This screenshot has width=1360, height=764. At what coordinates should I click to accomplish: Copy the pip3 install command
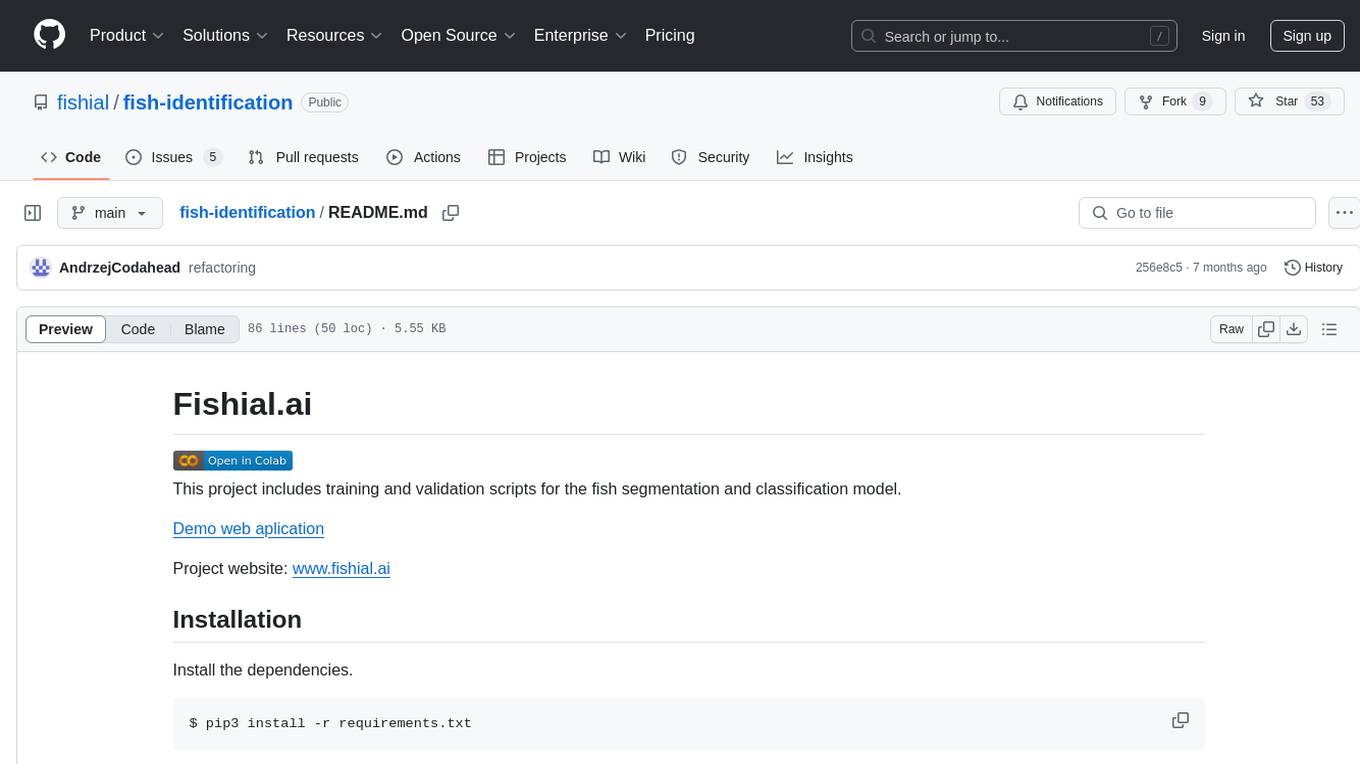tap(1180, 721)
